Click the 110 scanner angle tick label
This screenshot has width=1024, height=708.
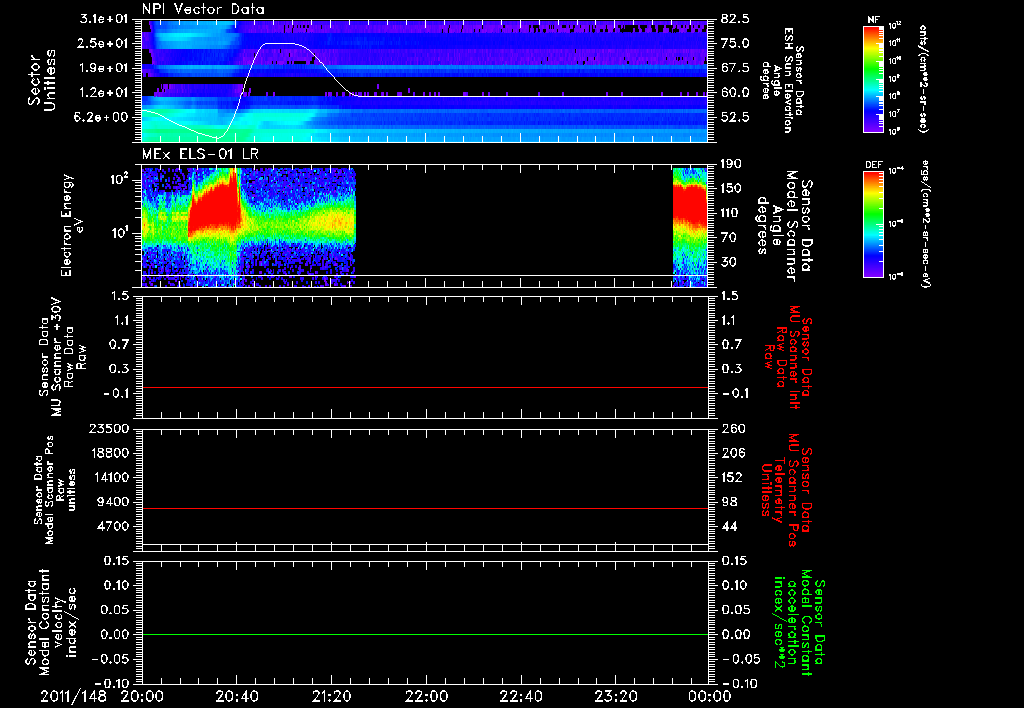click(732, 213)
